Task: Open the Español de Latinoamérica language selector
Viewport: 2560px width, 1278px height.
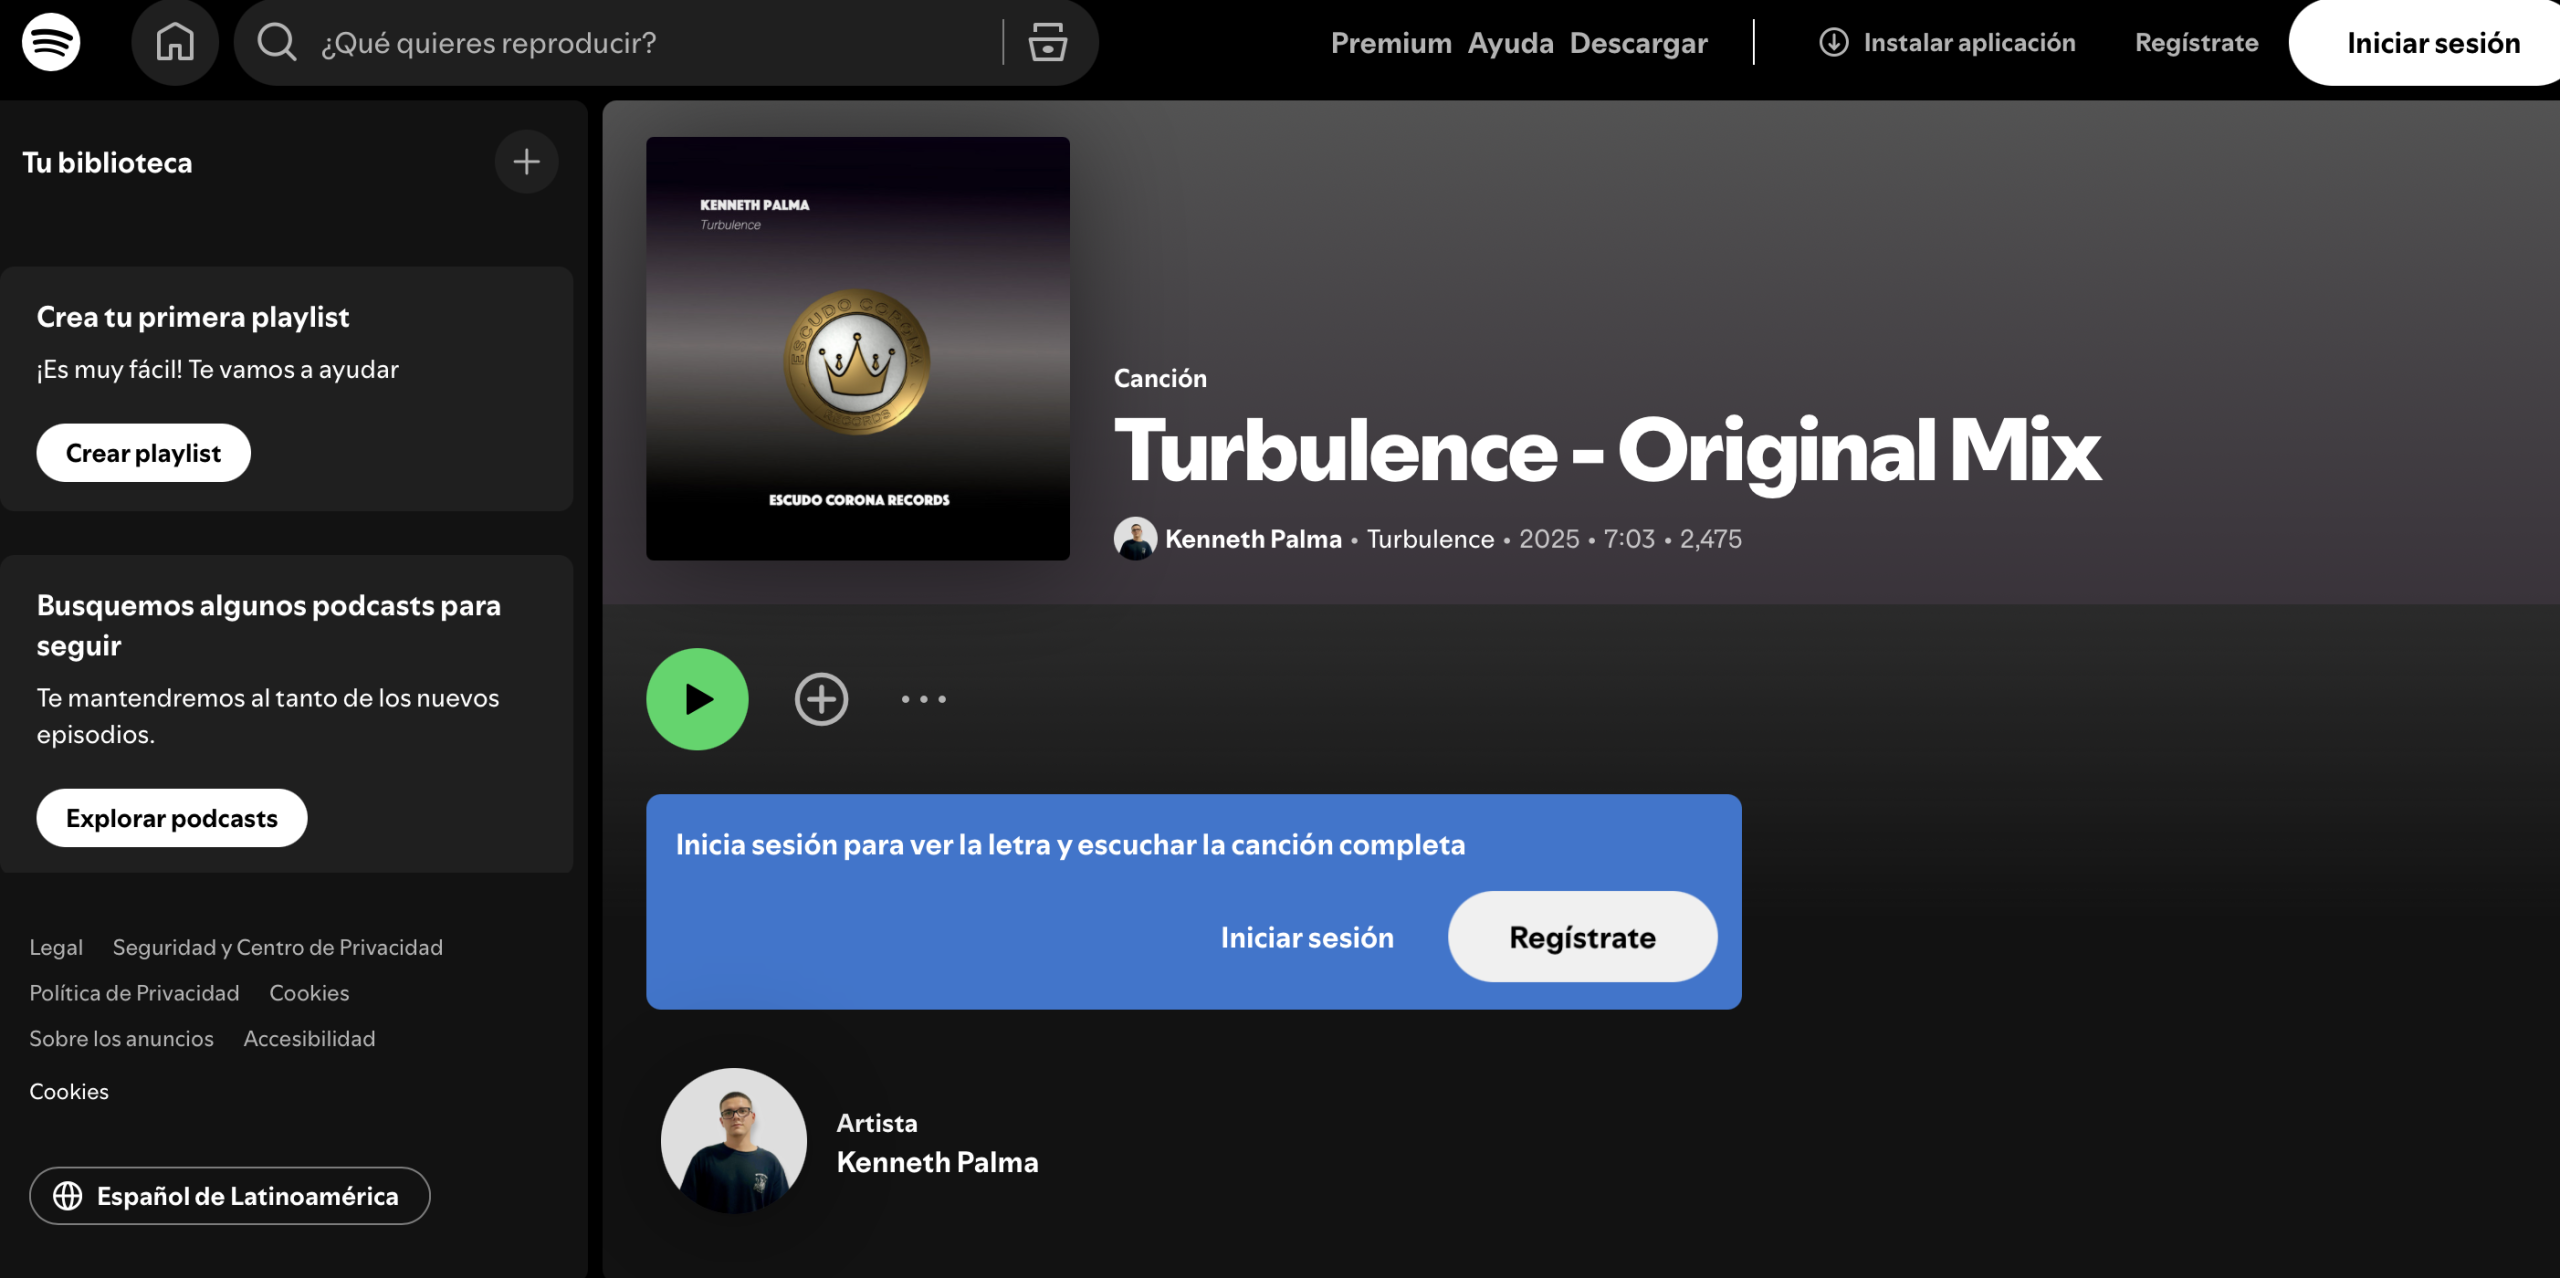Action: (x=230, y=1196)
